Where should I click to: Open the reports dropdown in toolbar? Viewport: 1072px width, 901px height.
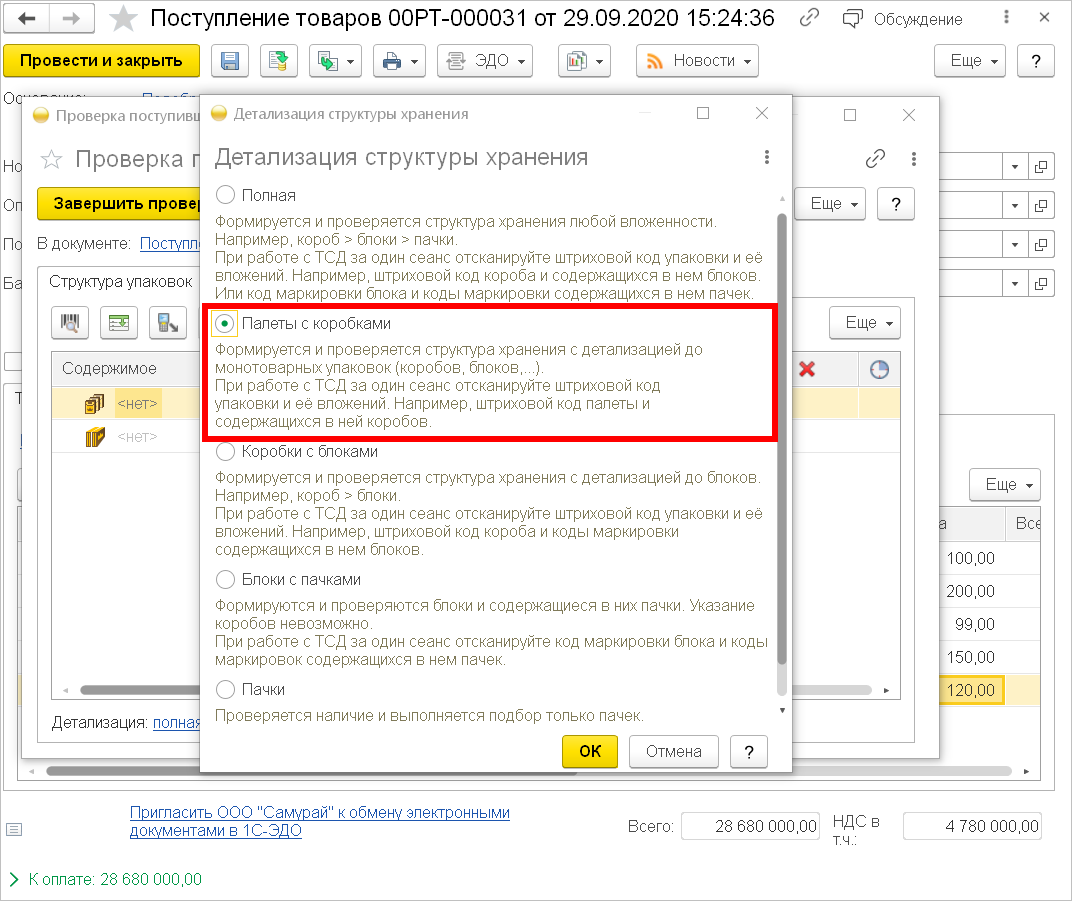pos(584,61)
